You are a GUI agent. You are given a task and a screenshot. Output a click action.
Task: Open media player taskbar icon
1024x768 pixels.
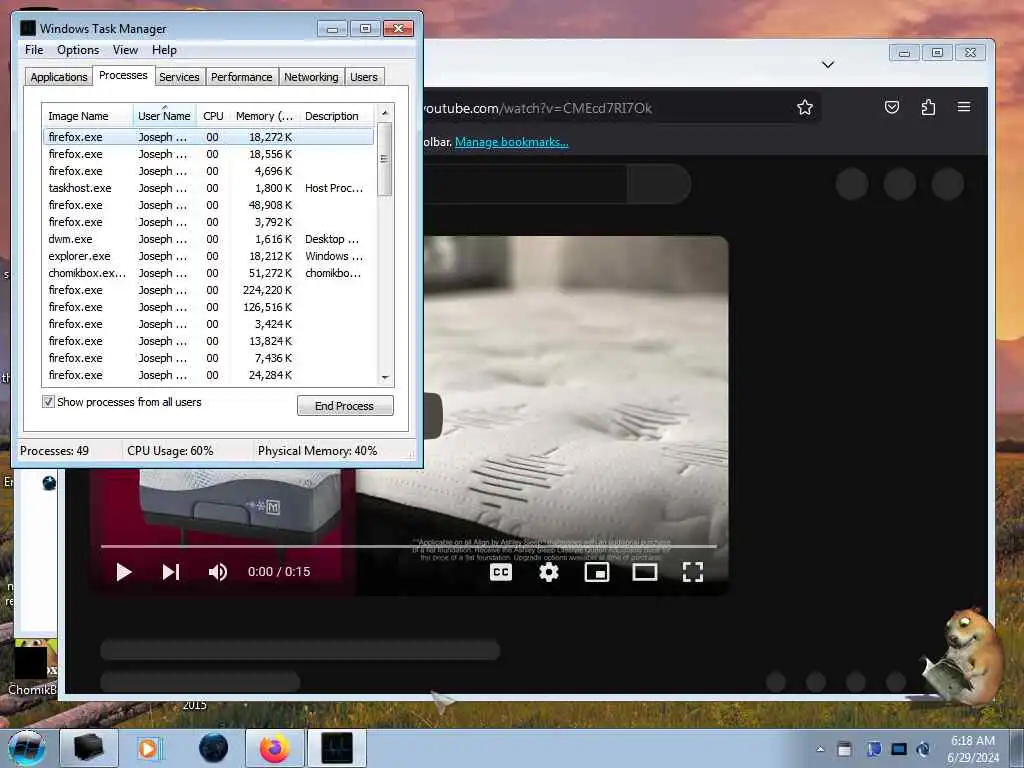tap(149, 748)
